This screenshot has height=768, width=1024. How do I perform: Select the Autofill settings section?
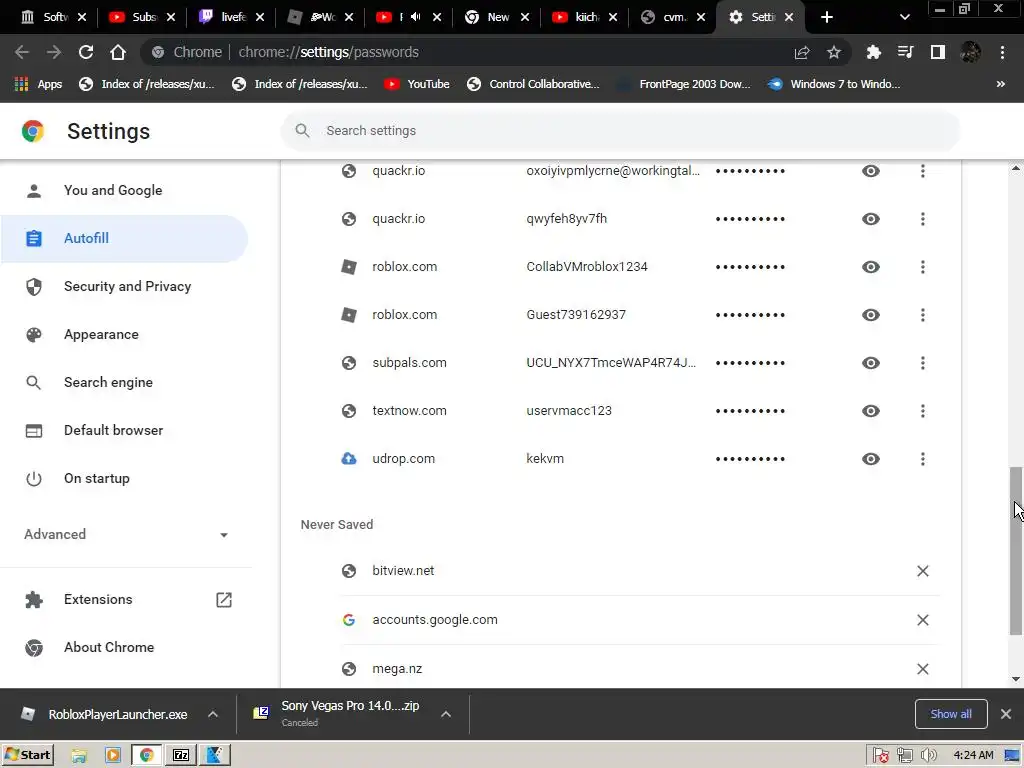click(124, 238)
